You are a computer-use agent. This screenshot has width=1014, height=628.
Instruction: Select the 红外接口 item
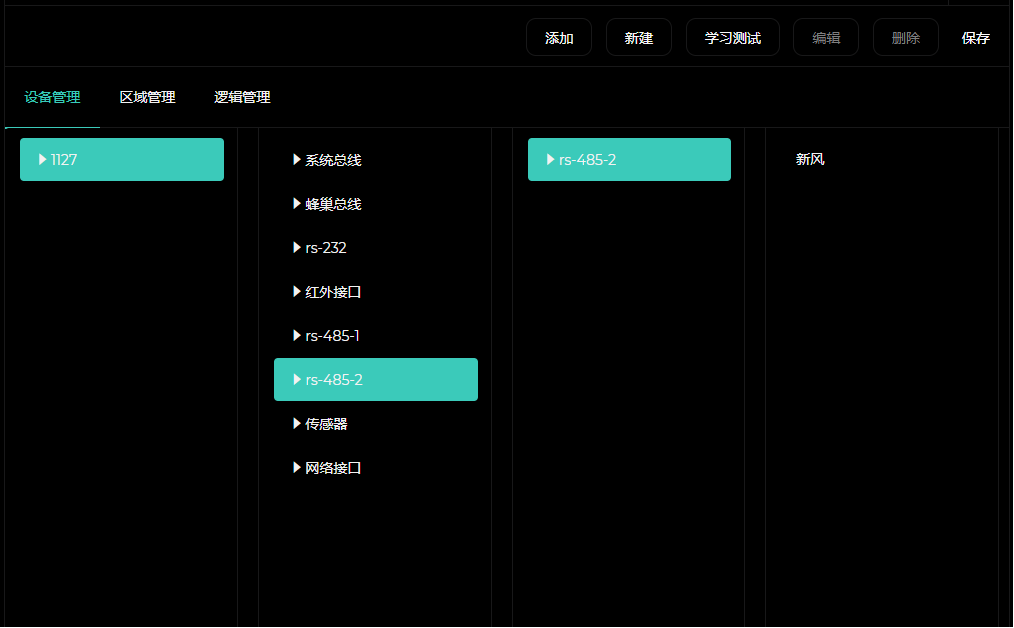(x=376, y=291)
